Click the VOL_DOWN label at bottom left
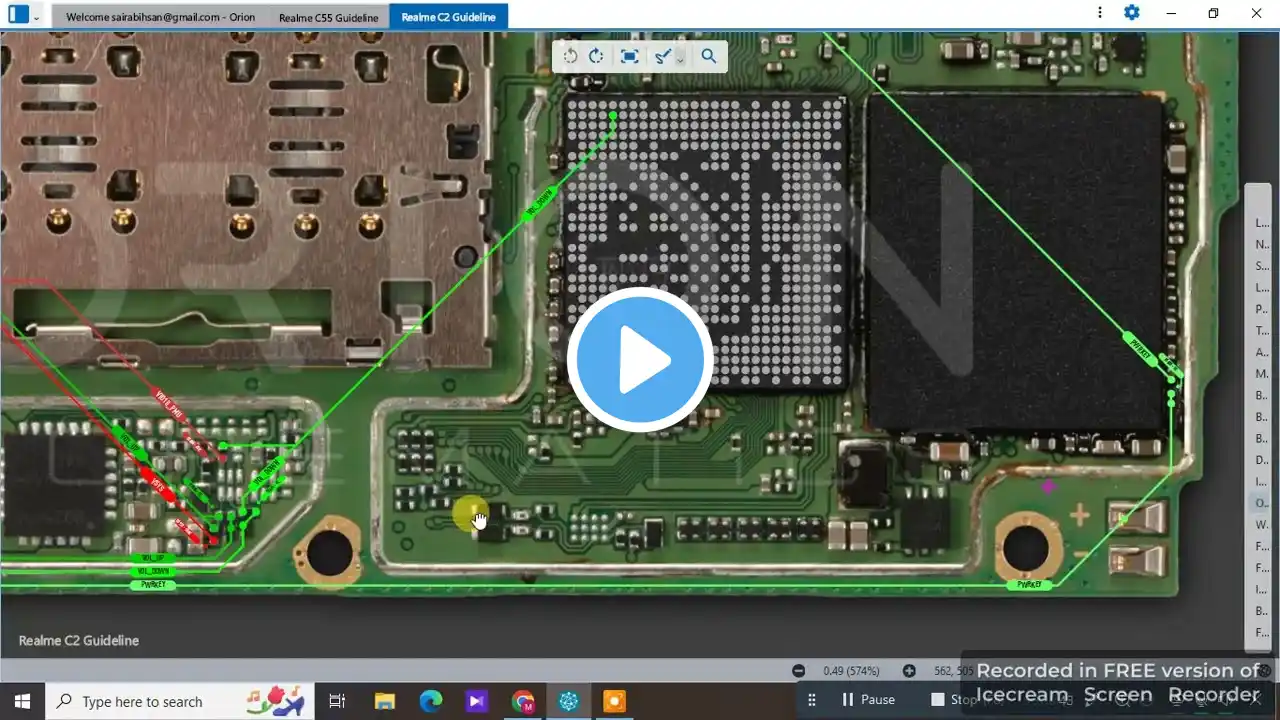 pyautogui.click(x=153, y=571)
